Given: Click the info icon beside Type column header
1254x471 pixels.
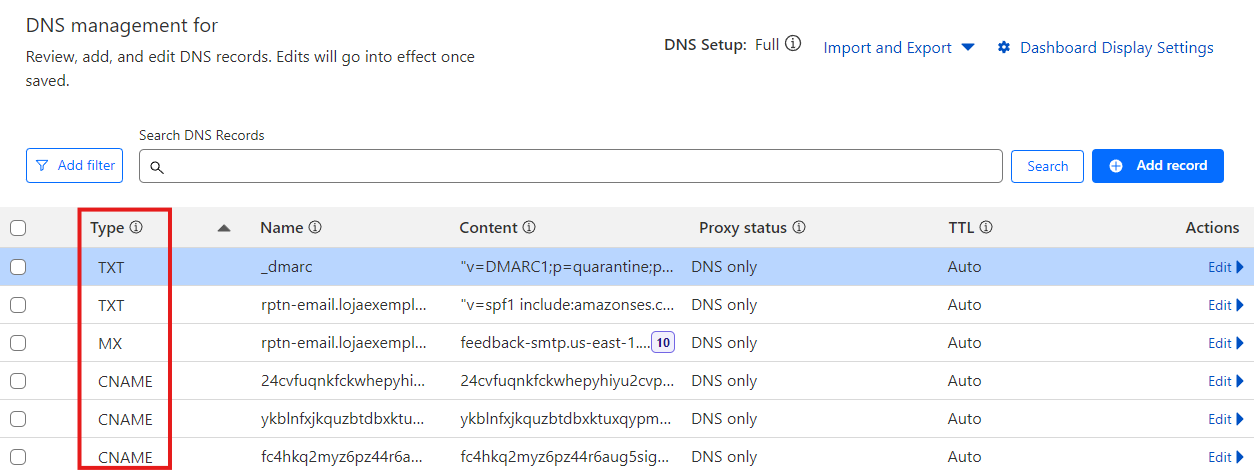Looking at the screenshot, I should [x=136, y=228].
